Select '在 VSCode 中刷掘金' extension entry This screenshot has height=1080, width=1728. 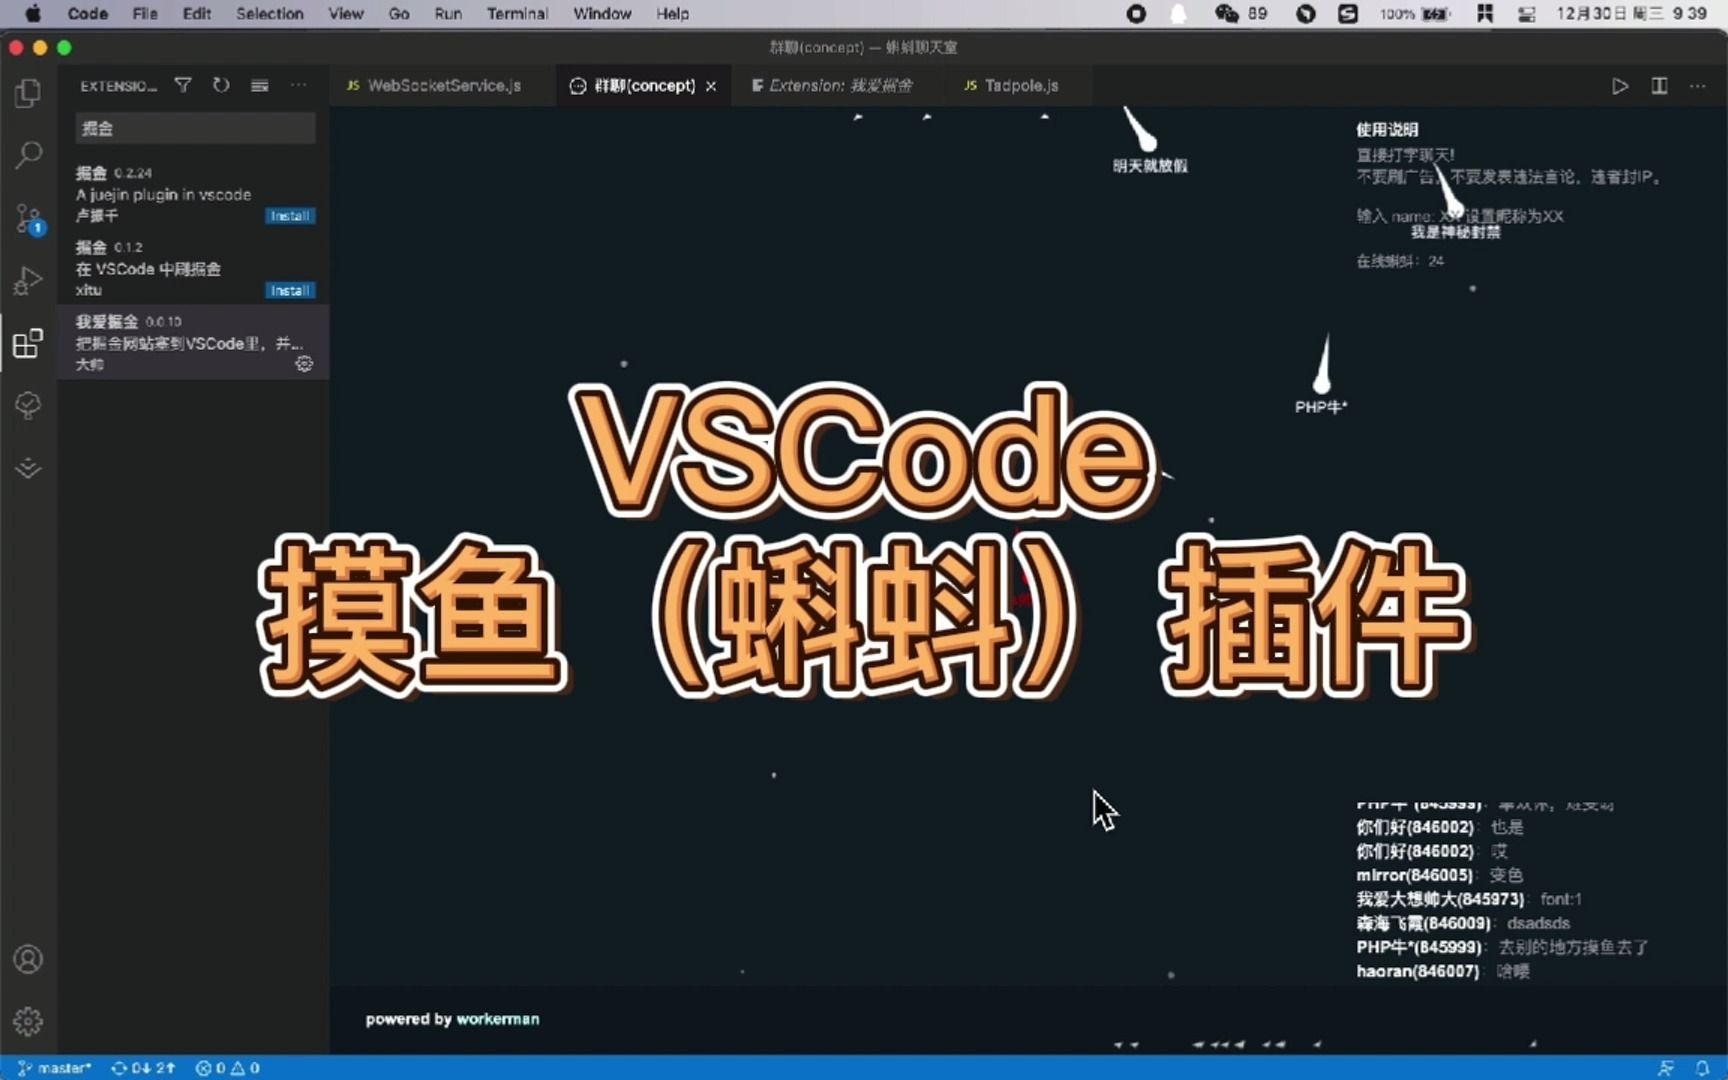coord(193,268)
